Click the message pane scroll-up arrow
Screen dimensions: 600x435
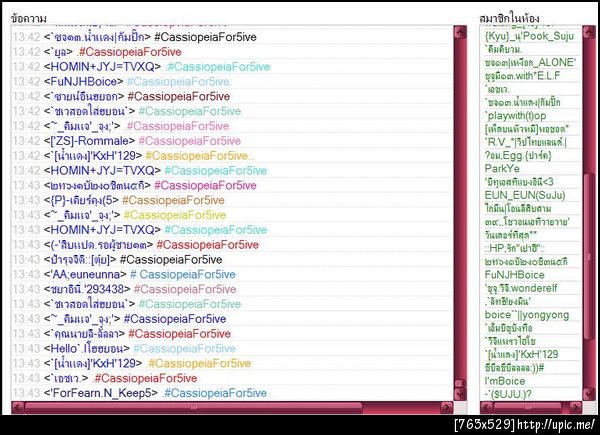(460, 33)
